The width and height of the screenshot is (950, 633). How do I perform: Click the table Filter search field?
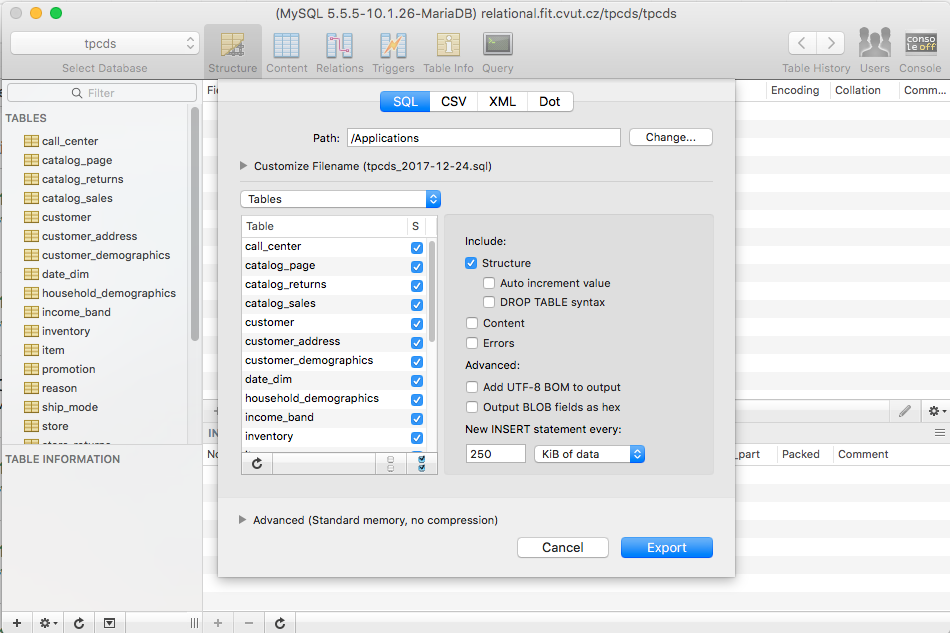[x=102, y=93]
